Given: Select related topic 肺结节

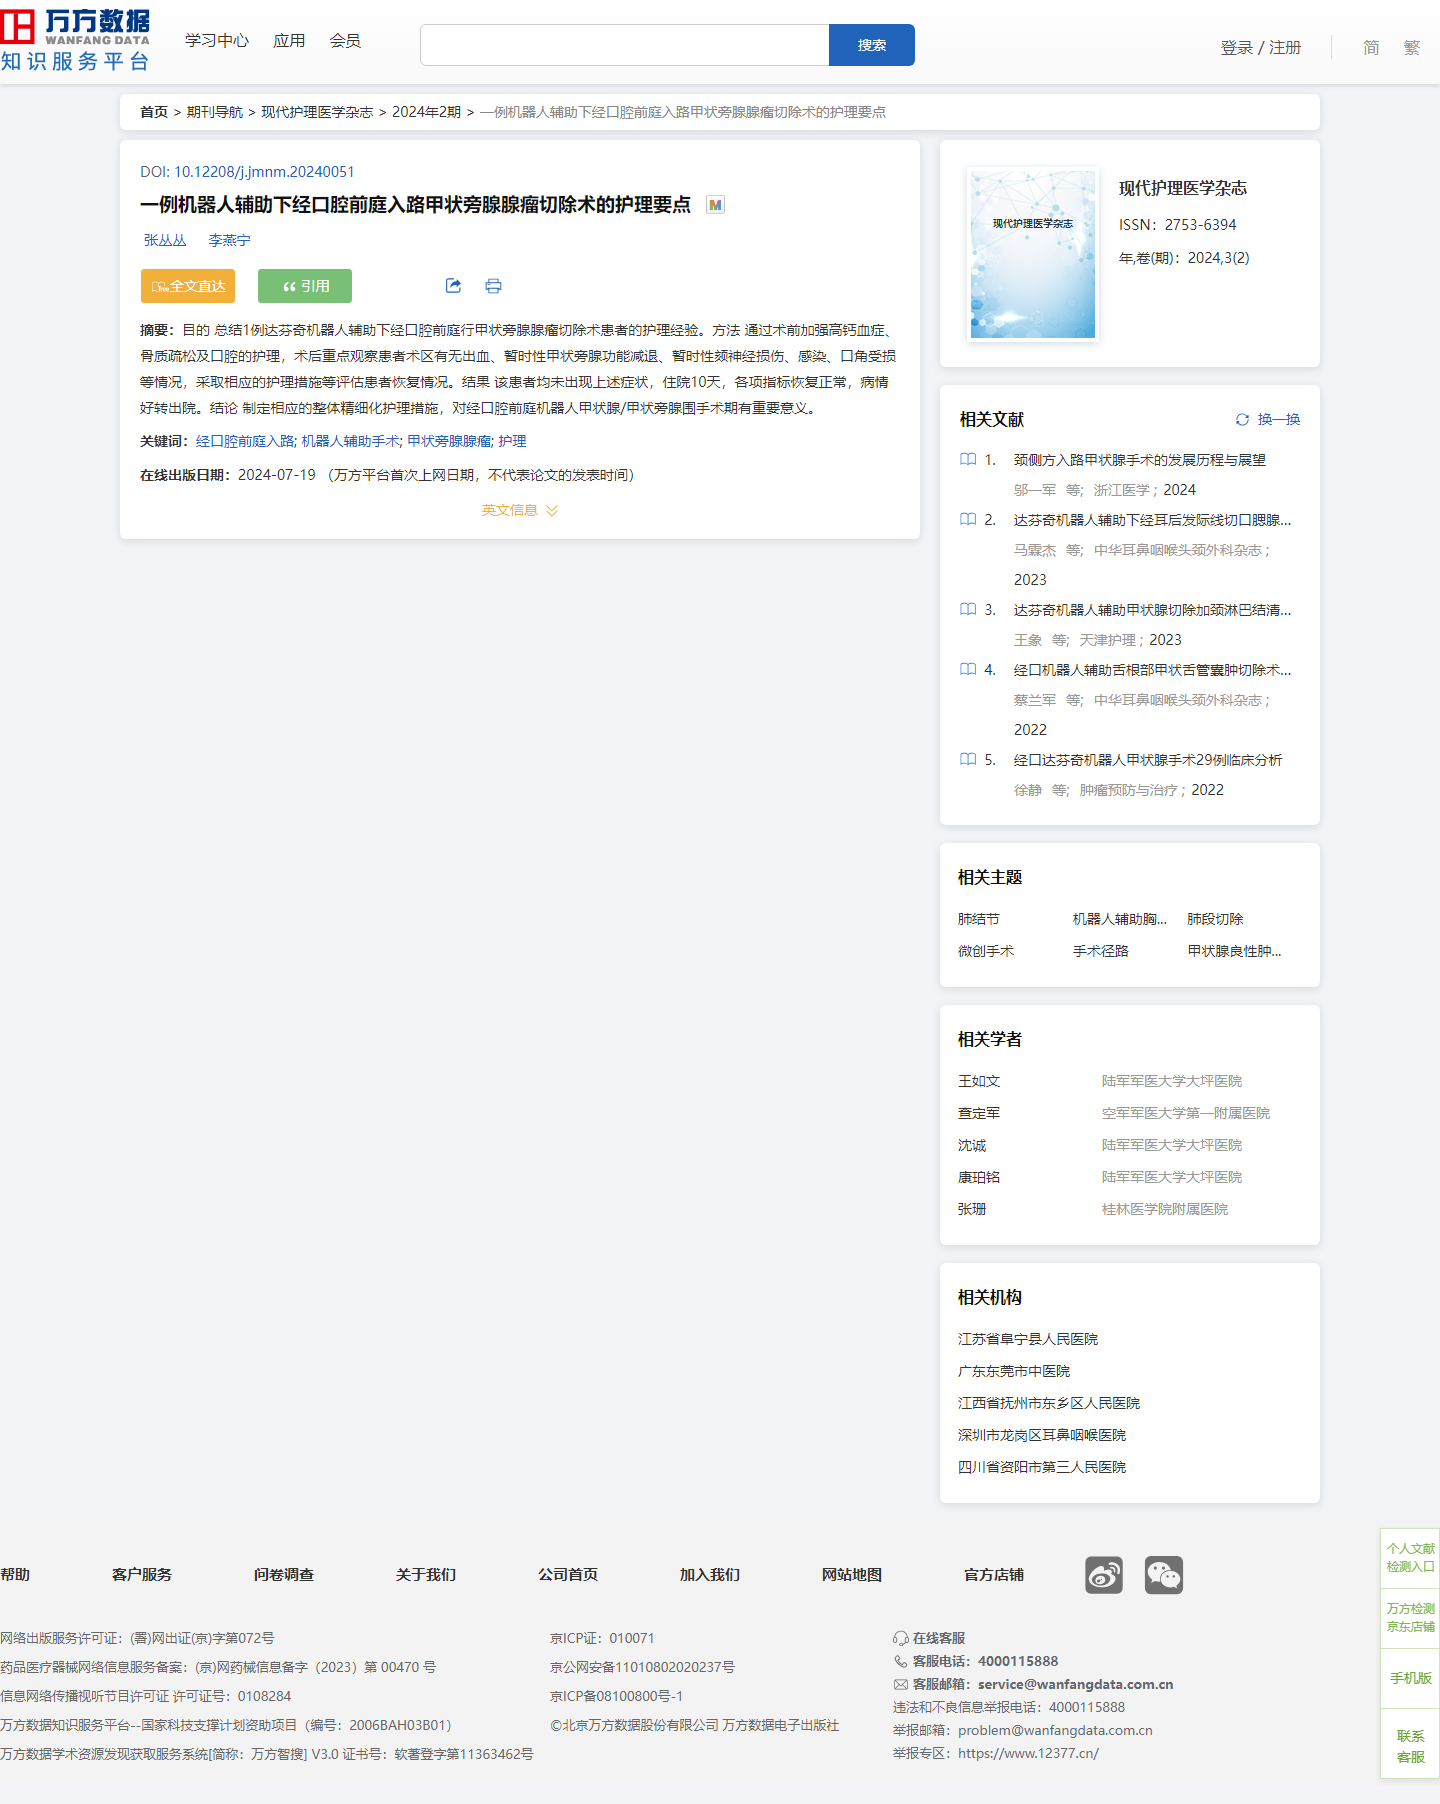Looking at the screenshot, I should coord(979,919).
